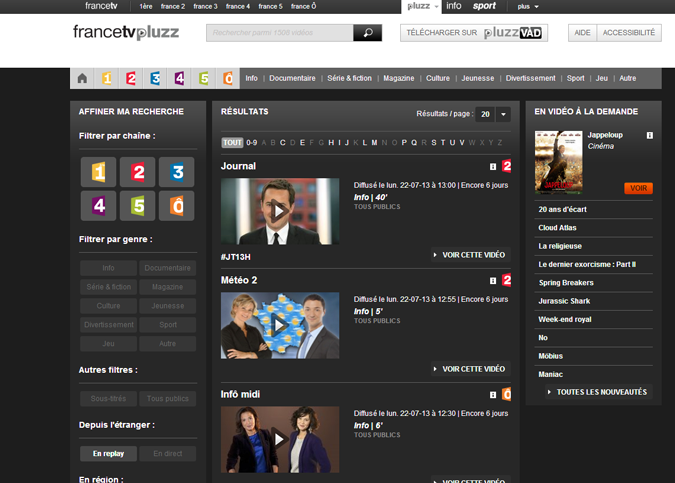Expand the plus menu in top bar

[x=528, y=6]
